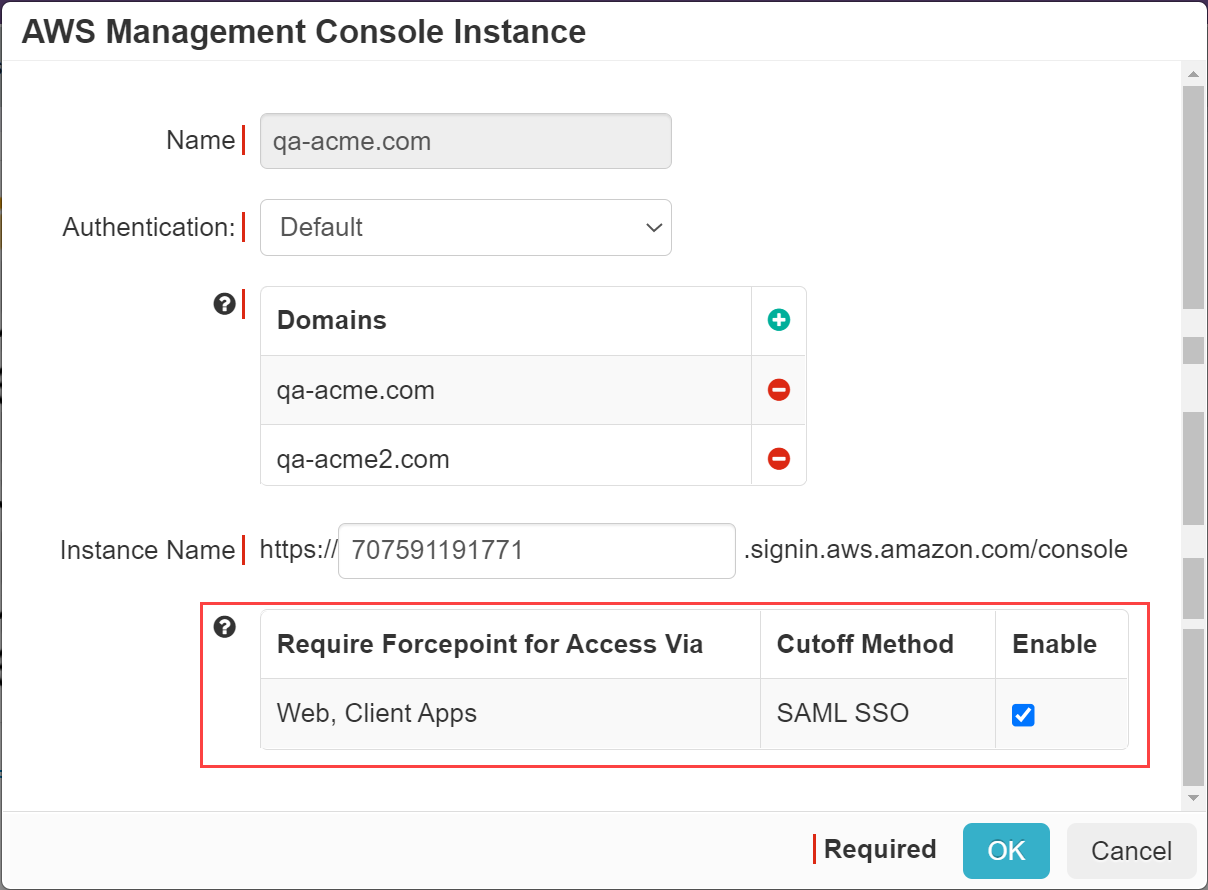Open the Authentication dropdown showing Default

465,228
